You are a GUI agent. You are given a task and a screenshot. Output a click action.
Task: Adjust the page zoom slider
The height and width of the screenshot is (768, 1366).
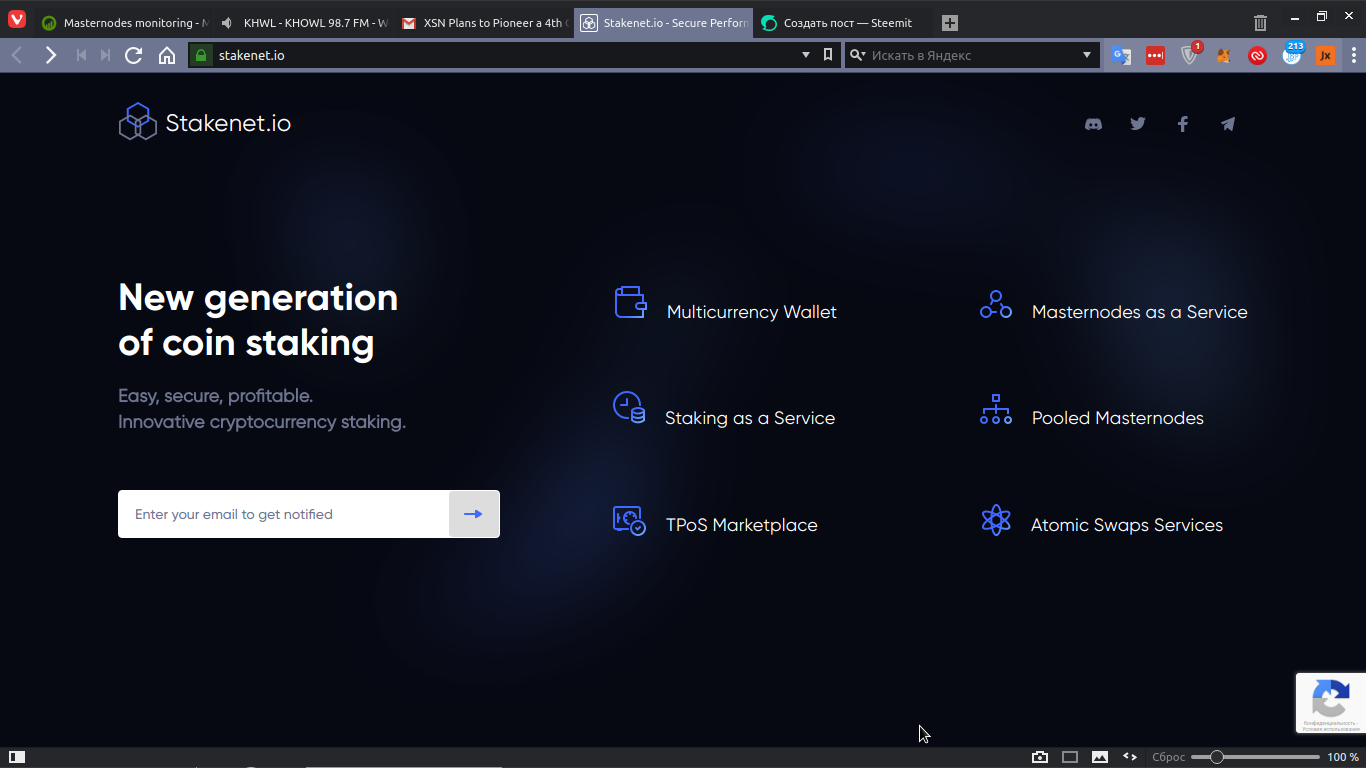[1255, 757]
